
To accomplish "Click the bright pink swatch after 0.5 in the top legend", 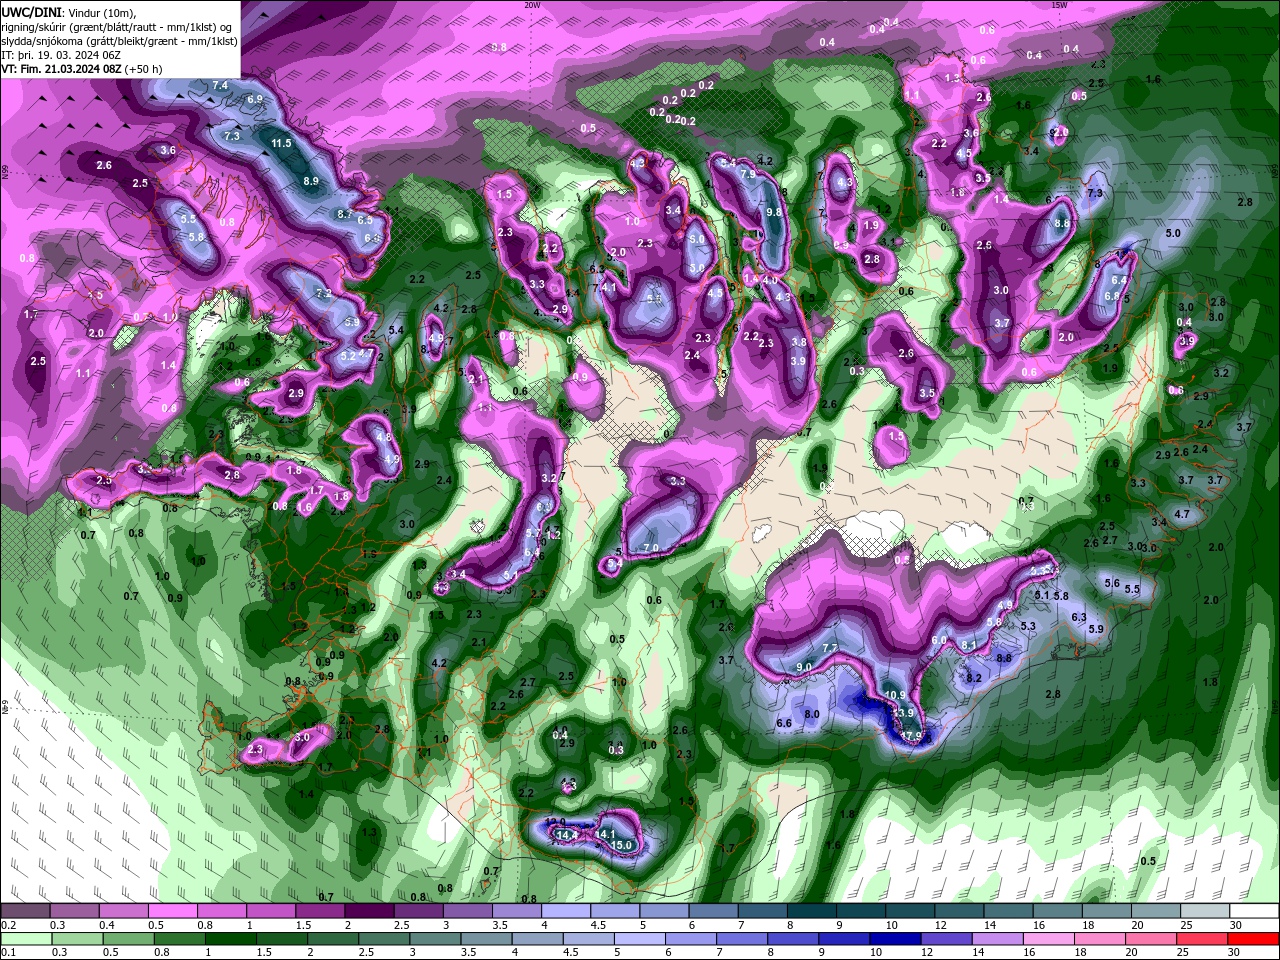I will [172, 911].
